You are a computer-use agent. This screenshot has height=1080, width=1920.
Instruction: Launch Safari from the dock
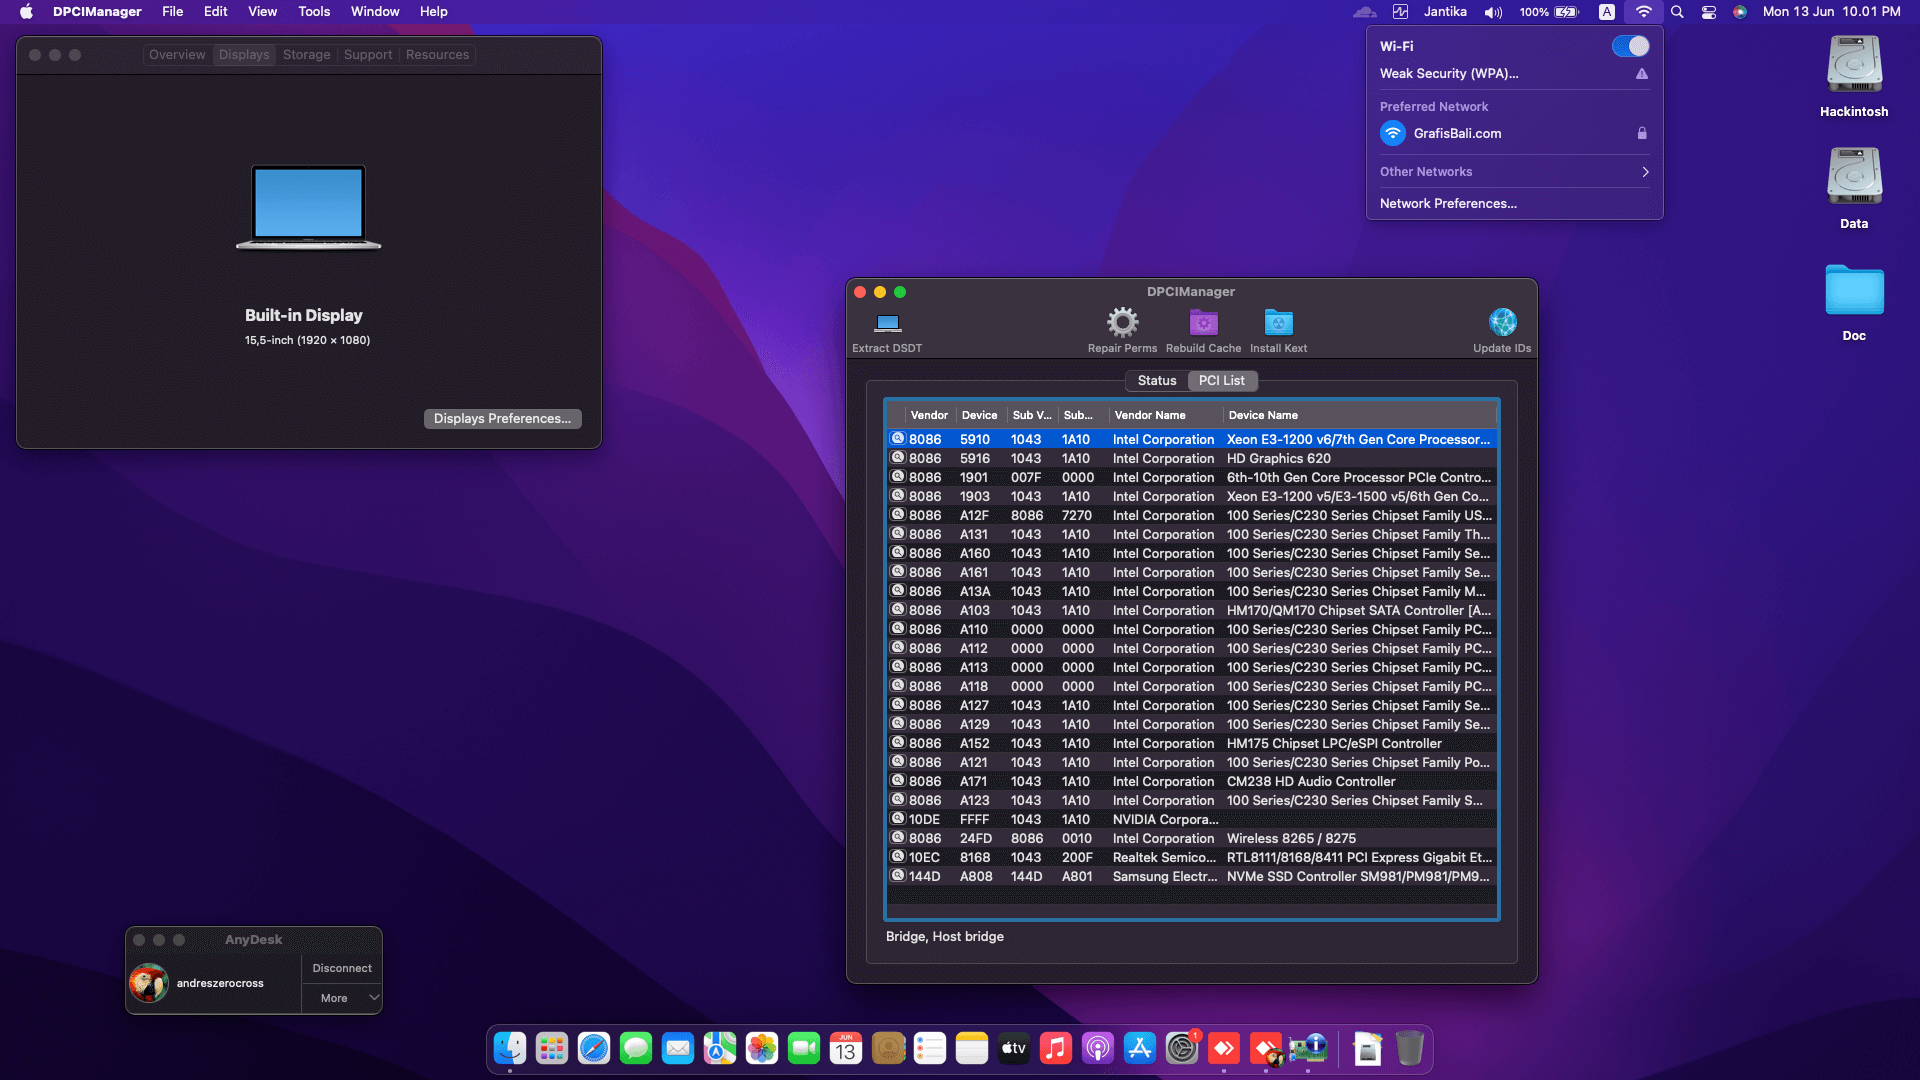point(594,1048)
